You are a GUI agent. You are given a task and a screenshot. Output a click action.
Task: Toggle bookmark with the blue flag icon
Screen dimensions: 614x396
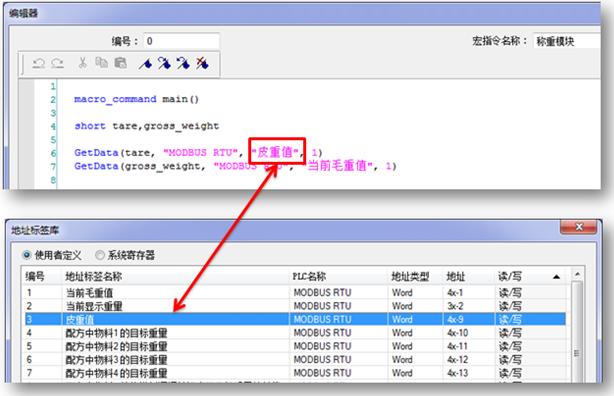point(145,63)
